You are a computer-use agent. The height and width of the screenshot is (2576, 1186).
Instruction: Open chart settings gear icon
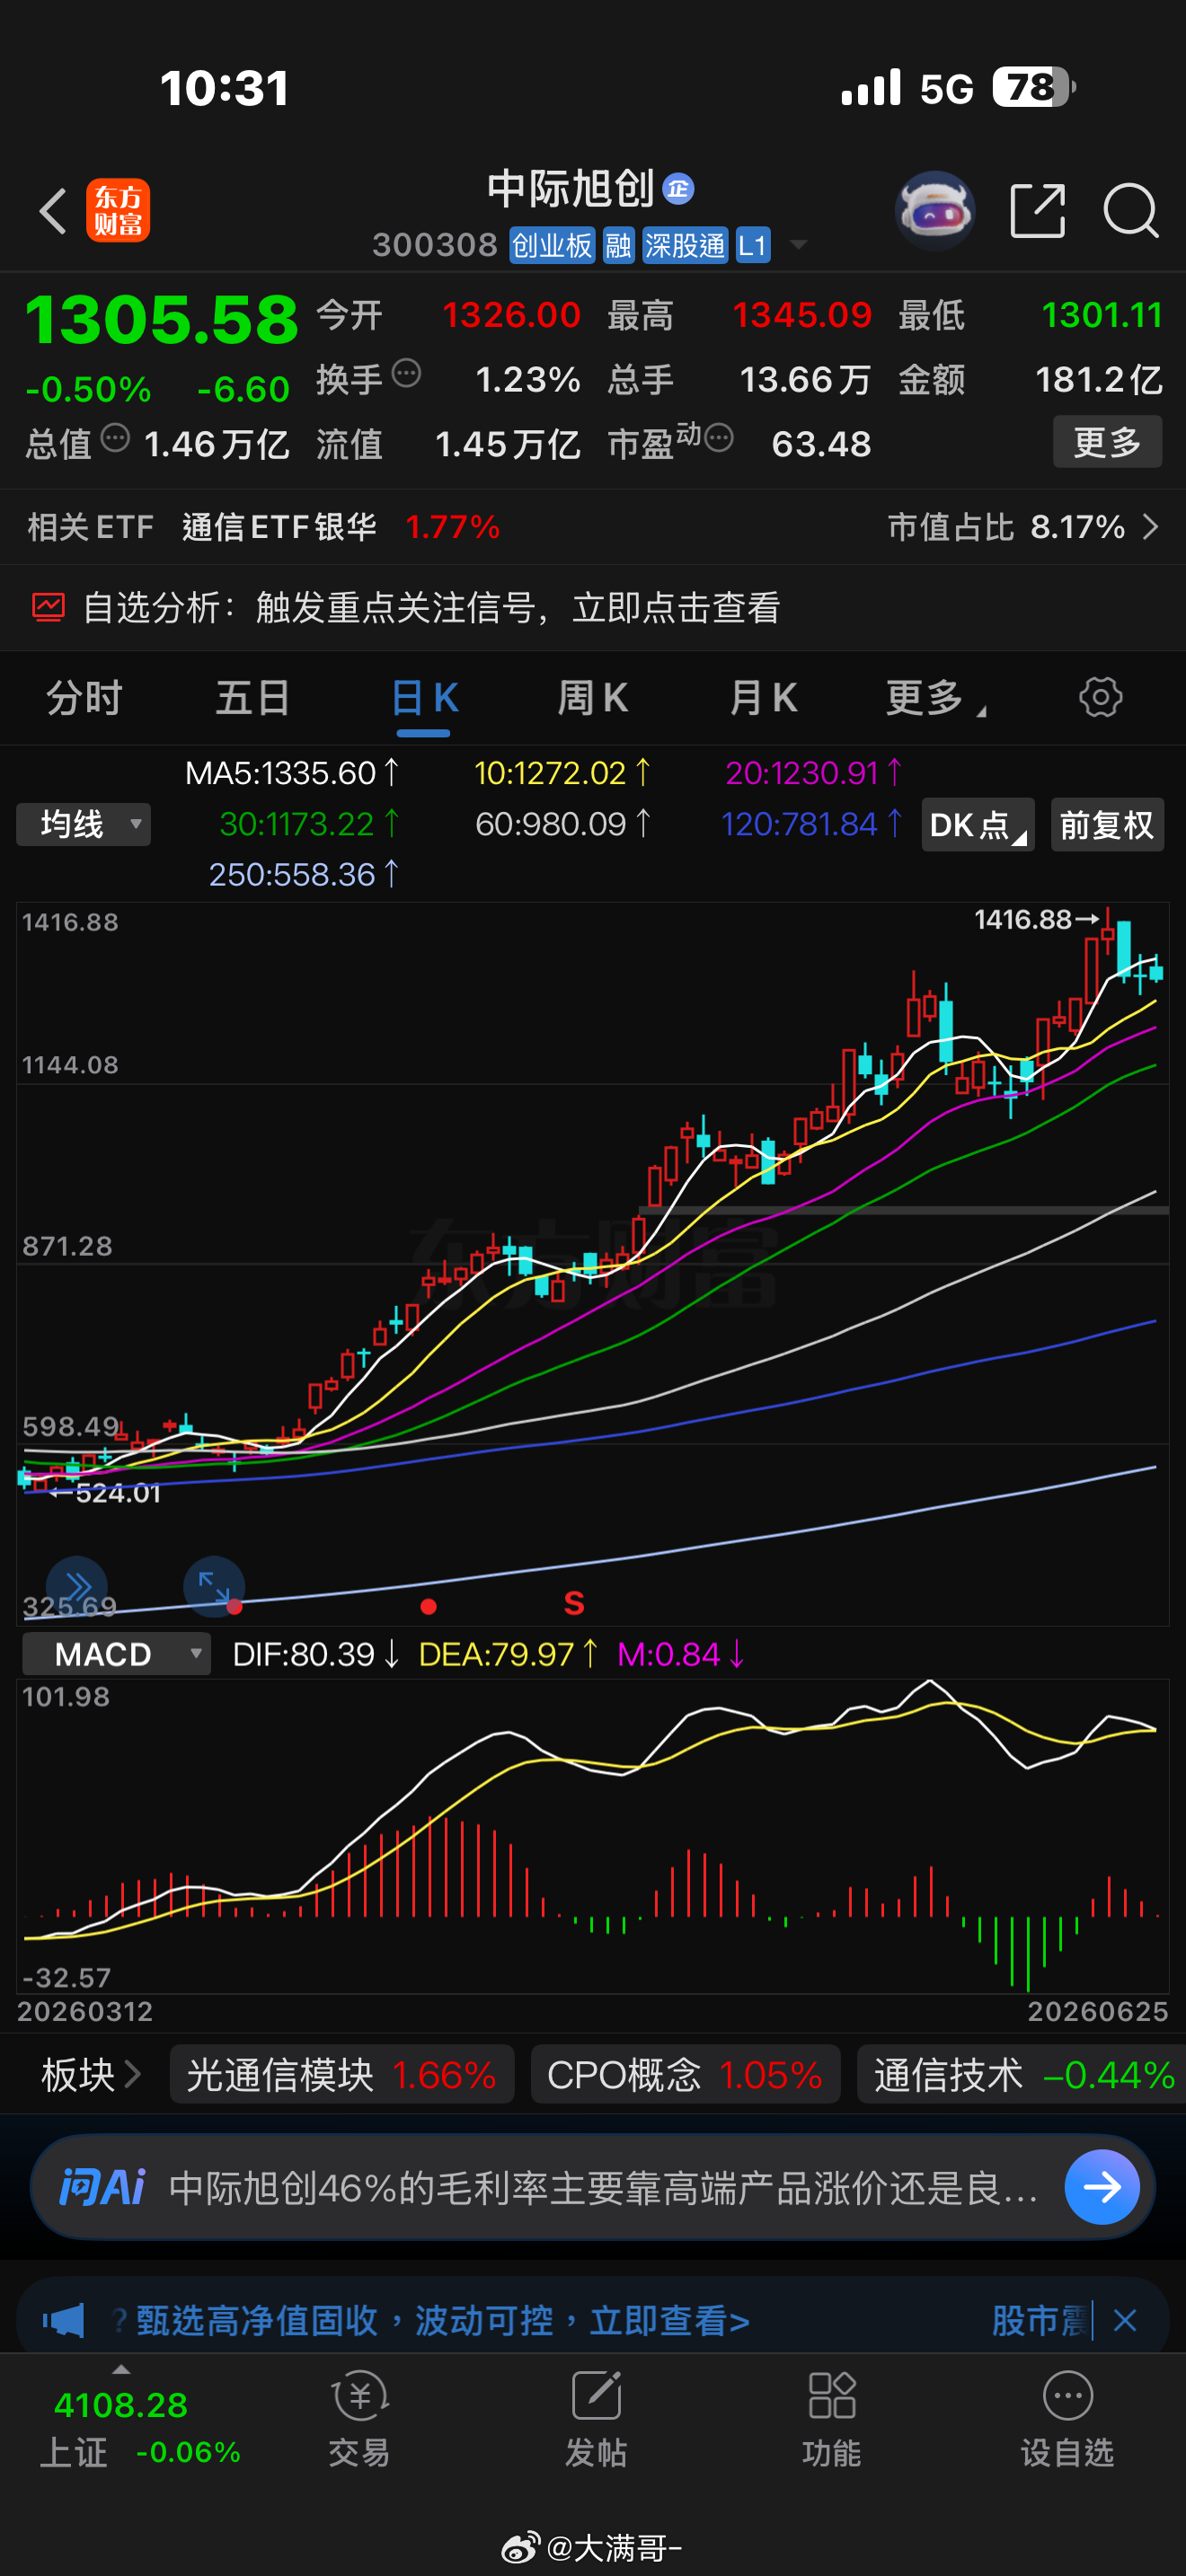[x=1101, y=697]
